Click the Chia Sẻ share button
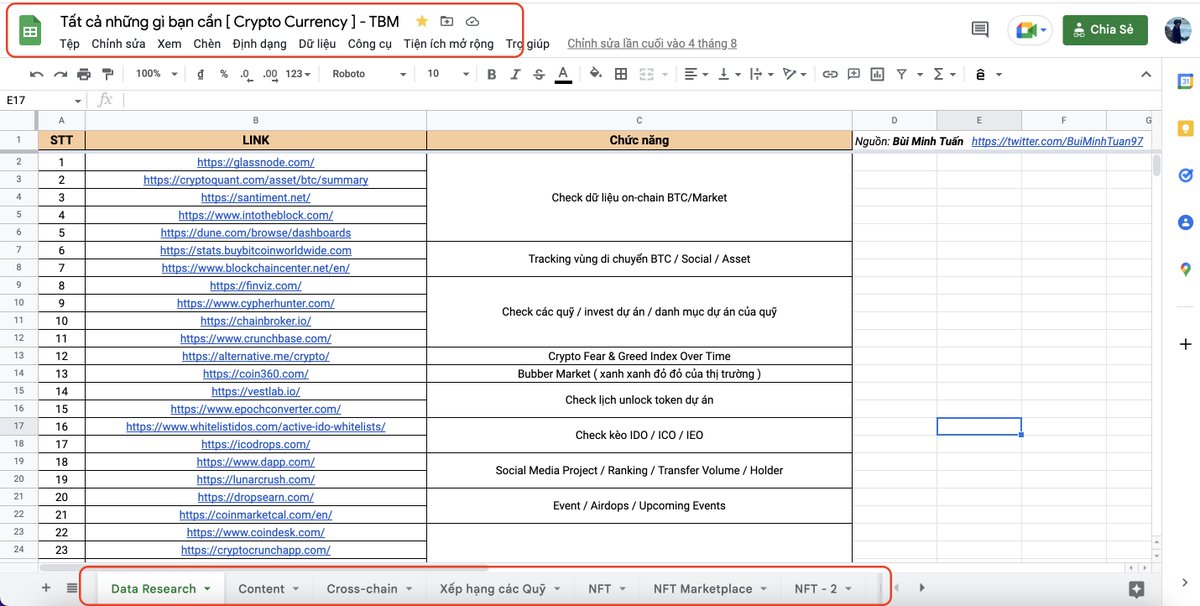 [1104, 30]
